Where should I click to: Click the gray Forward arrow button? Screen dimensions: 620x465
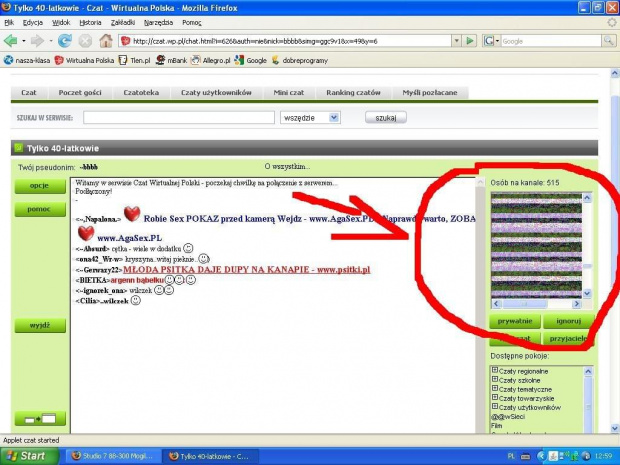point(38,41)
